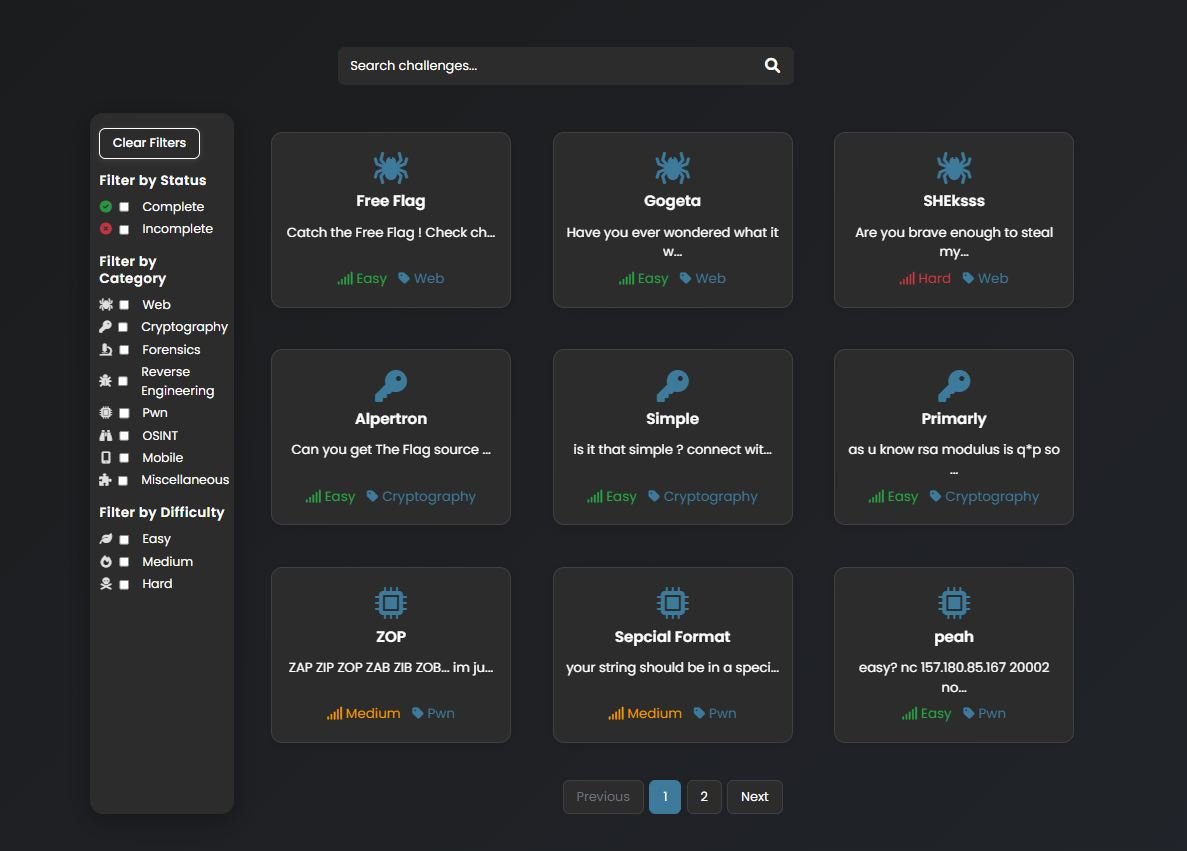The height and width of the screenshot is (851, 1187).
Task: Open the peah challenge title
Action: point(954,637)
